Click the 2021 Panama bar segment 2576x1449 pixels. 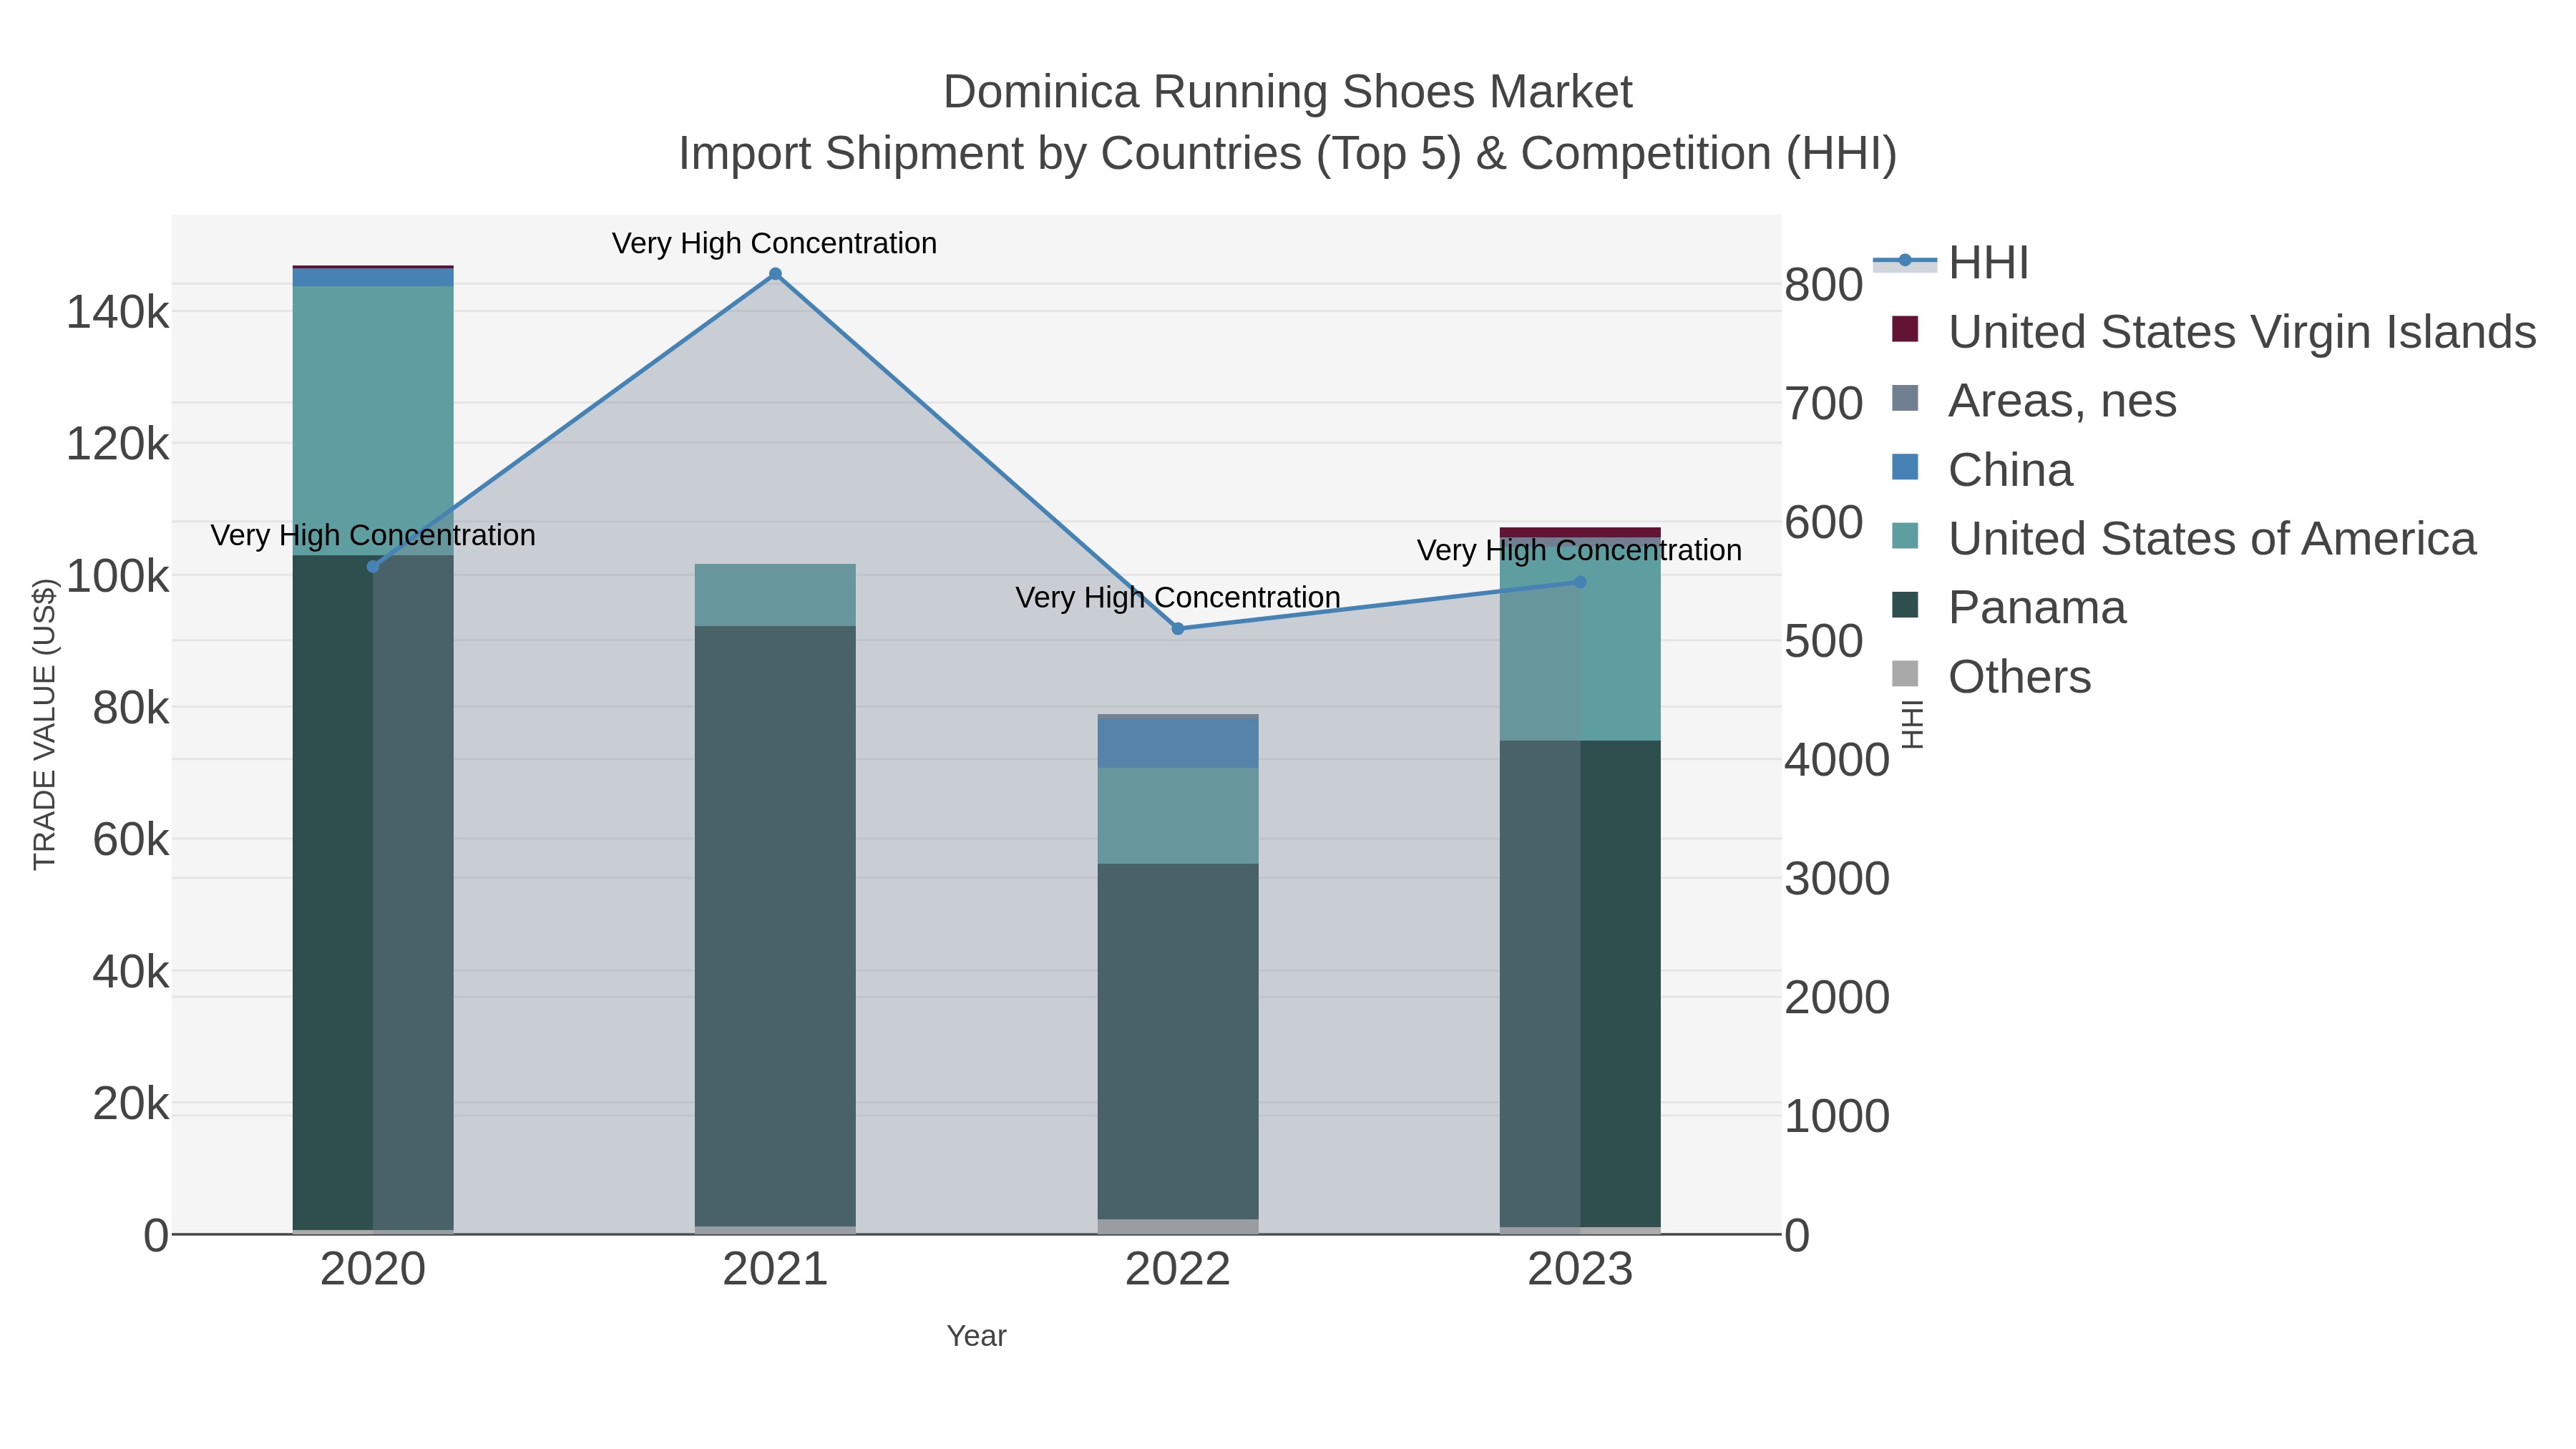[x=775, y=926]
